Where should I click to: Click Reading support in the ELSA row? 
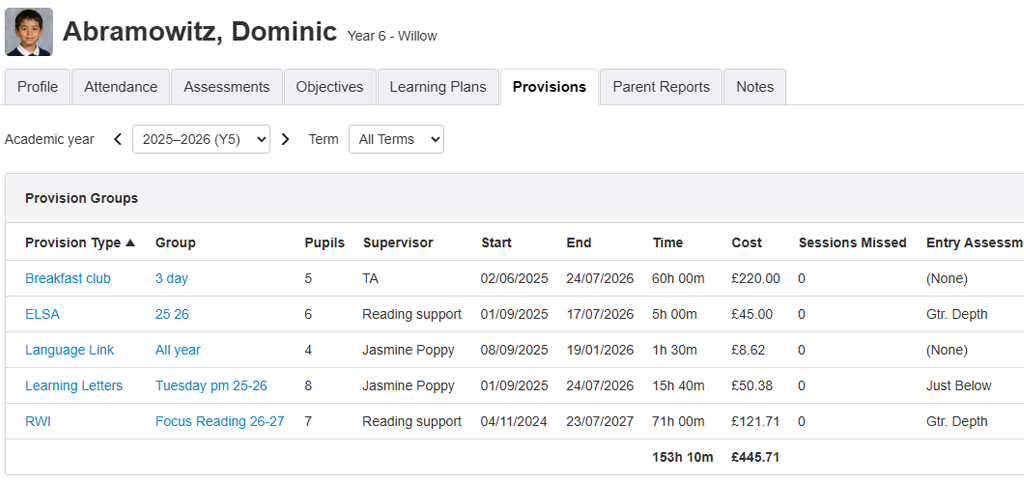412,315
